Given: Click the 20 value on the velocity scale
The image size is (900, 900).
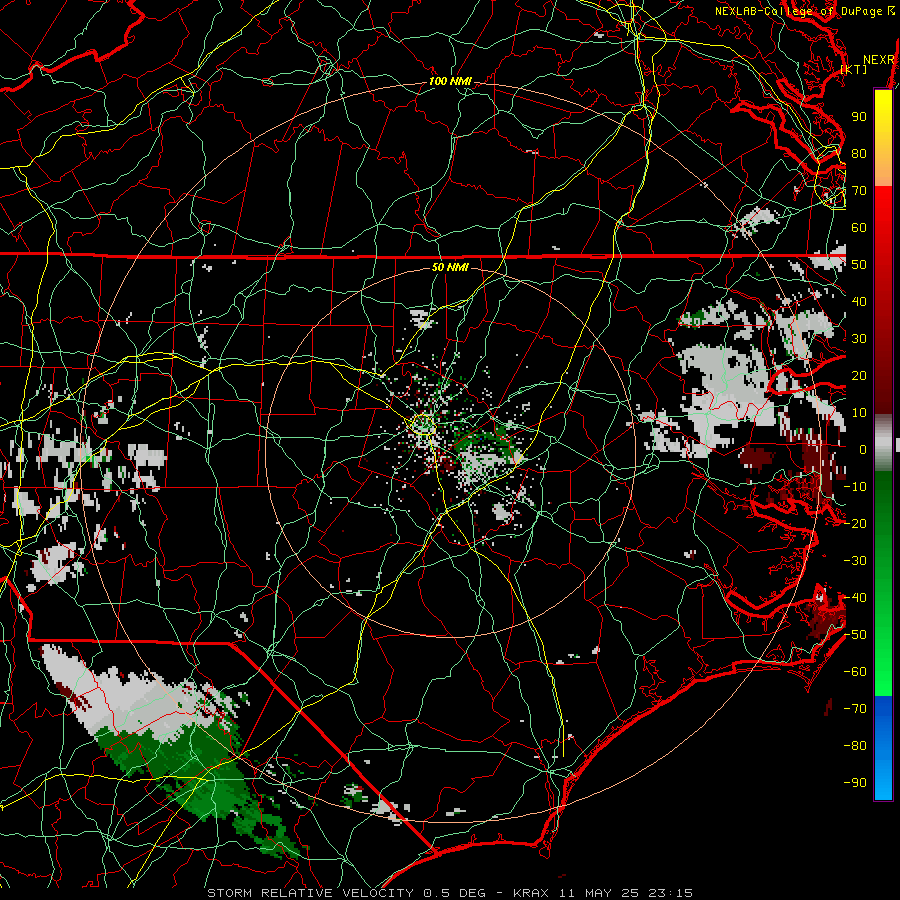Looking at the screenshot, I should tap(859, 376).
